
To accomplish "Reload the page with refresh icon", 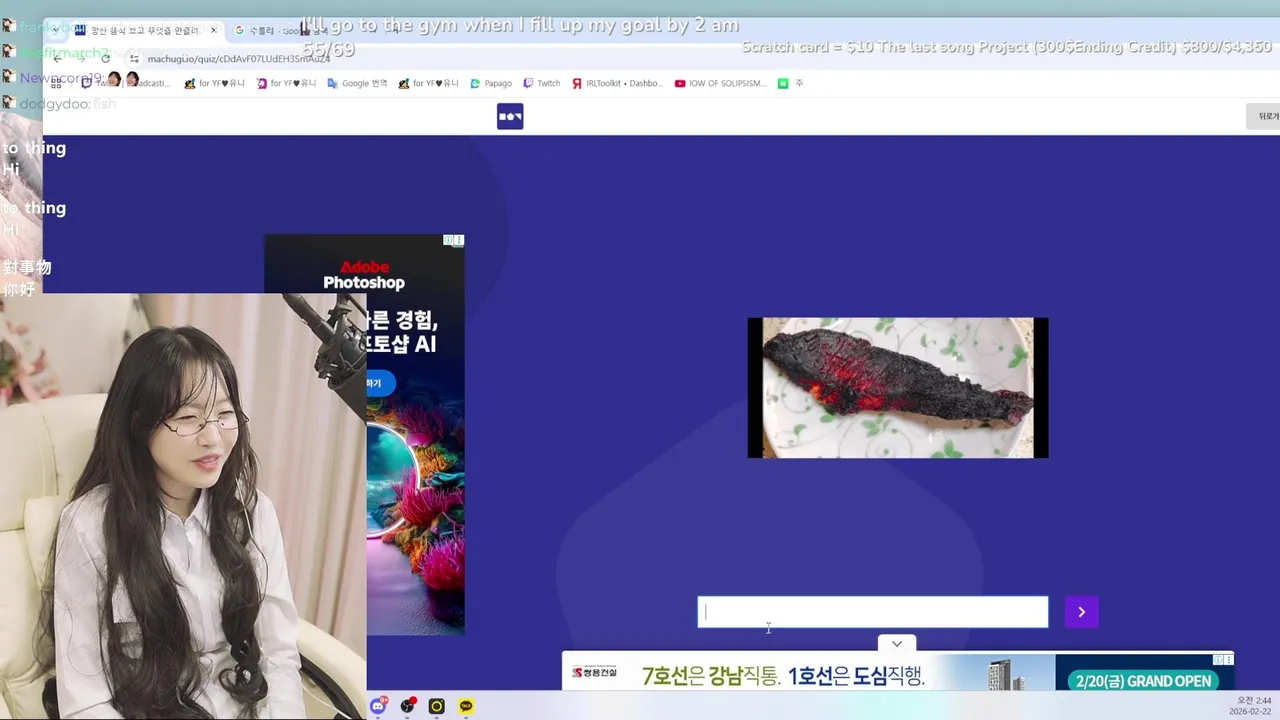I will click(105, 58).
